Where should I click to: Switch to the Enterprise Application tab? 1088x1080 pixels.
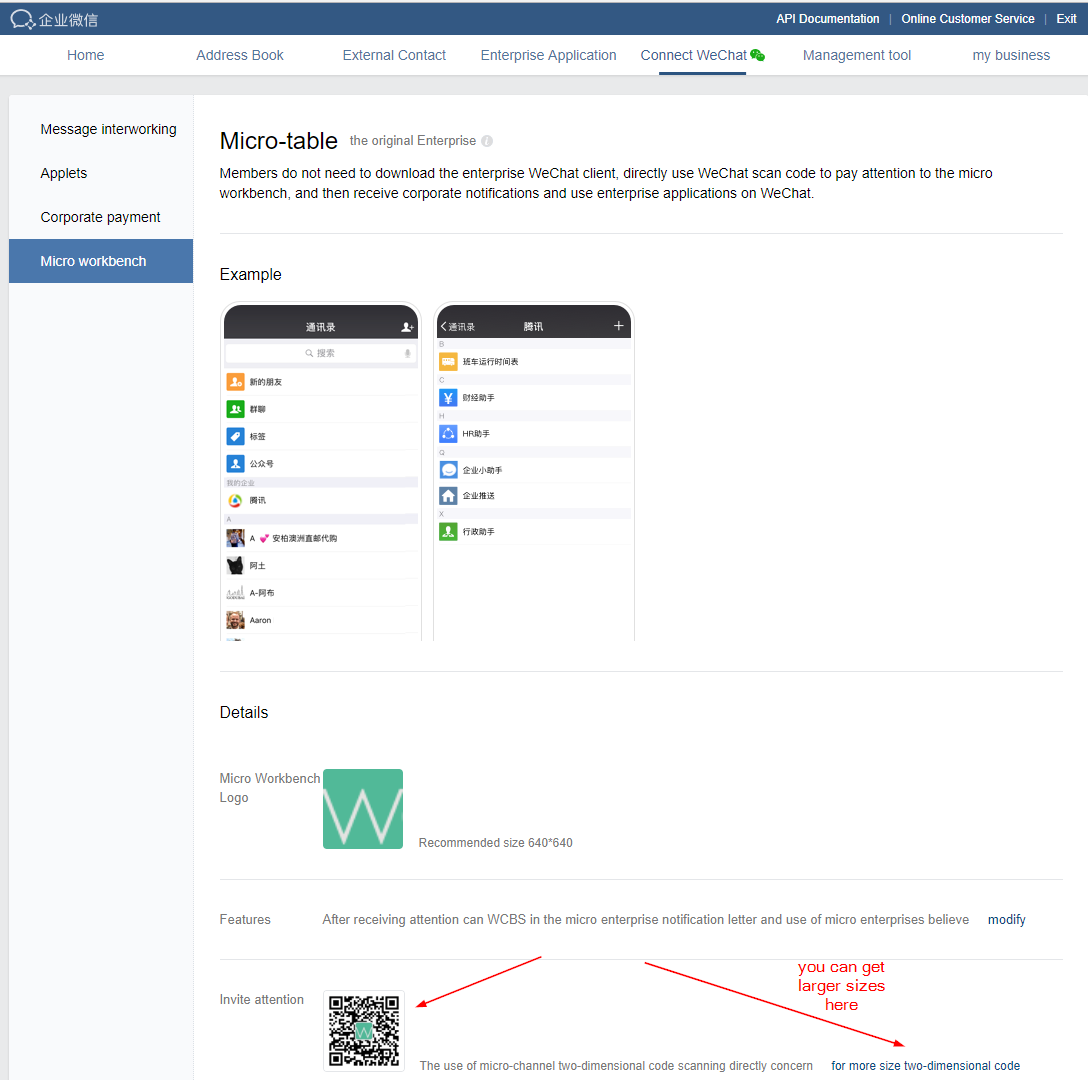(548, 55)
